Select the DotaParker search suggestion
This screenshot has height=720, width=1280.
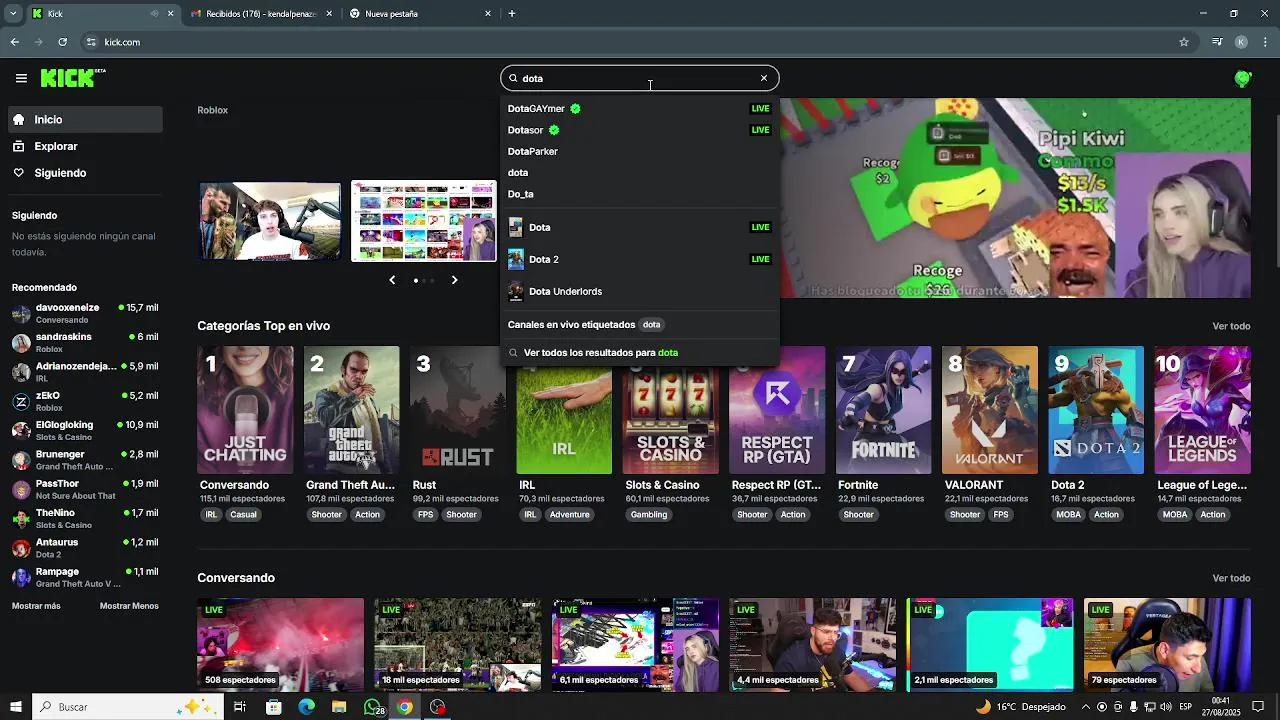[639, 152]
